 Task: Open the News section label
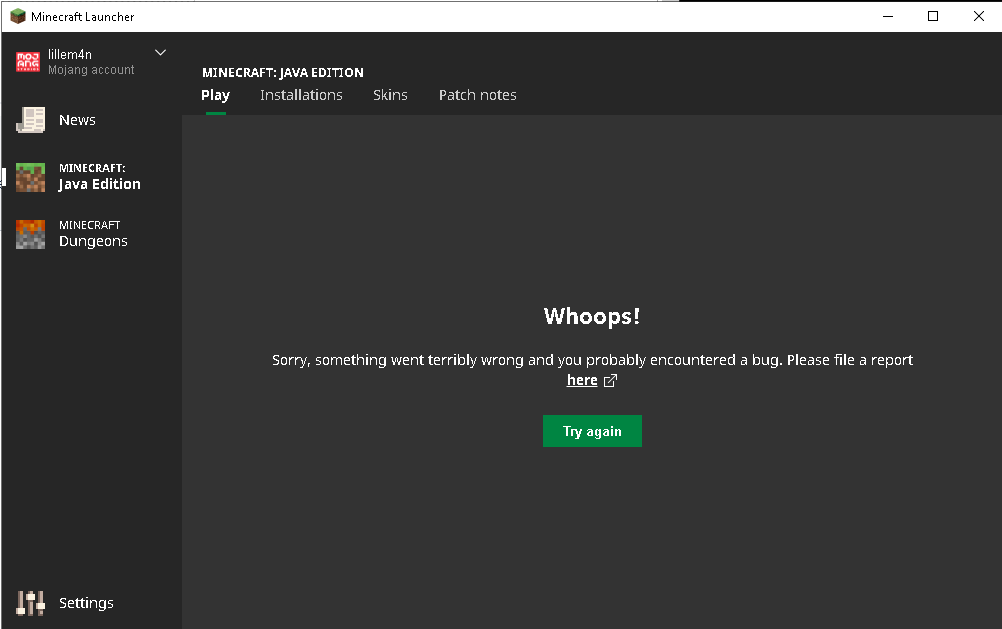pyautogui.click(x=77, y=120)
